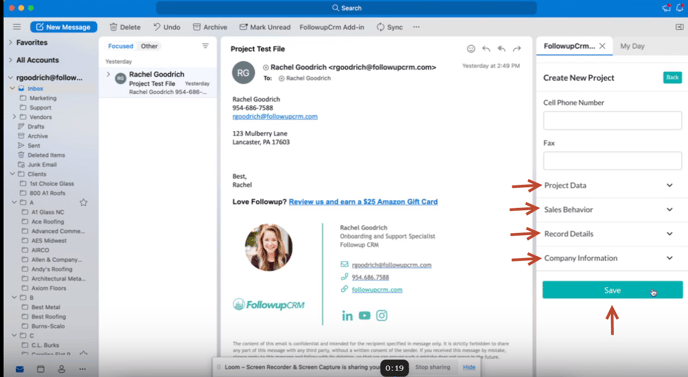The width and height of the screenshot is (688, 377).
Task: Open the toolbar more options ellipsis
Action: point(416,27)
